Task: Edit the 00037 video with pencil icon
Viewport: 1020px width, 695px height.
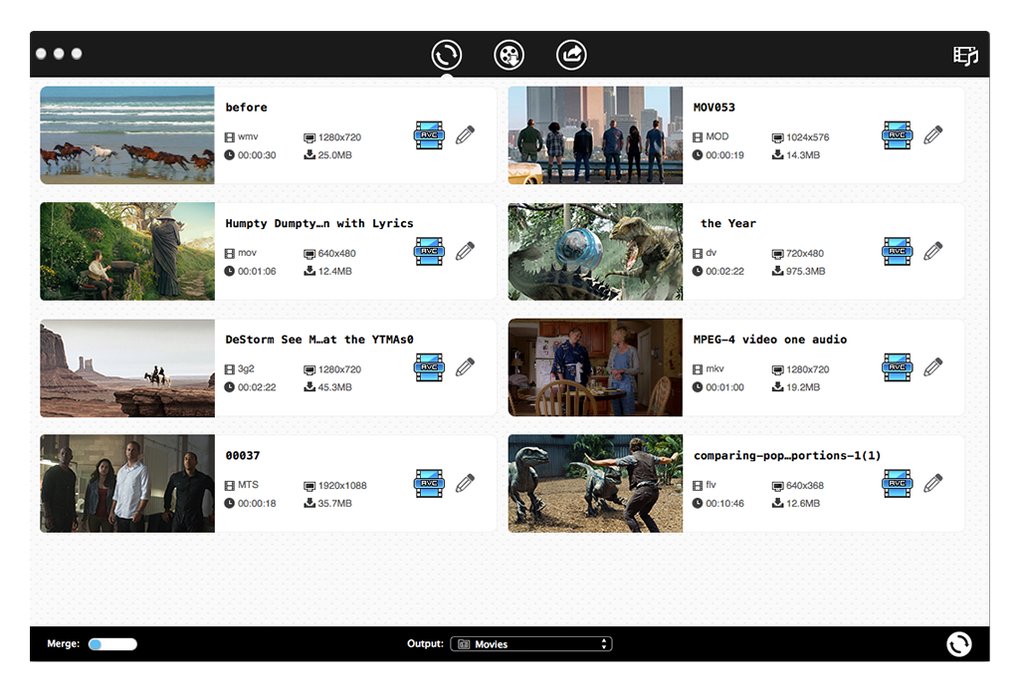Action: click(x=465, y=483)
